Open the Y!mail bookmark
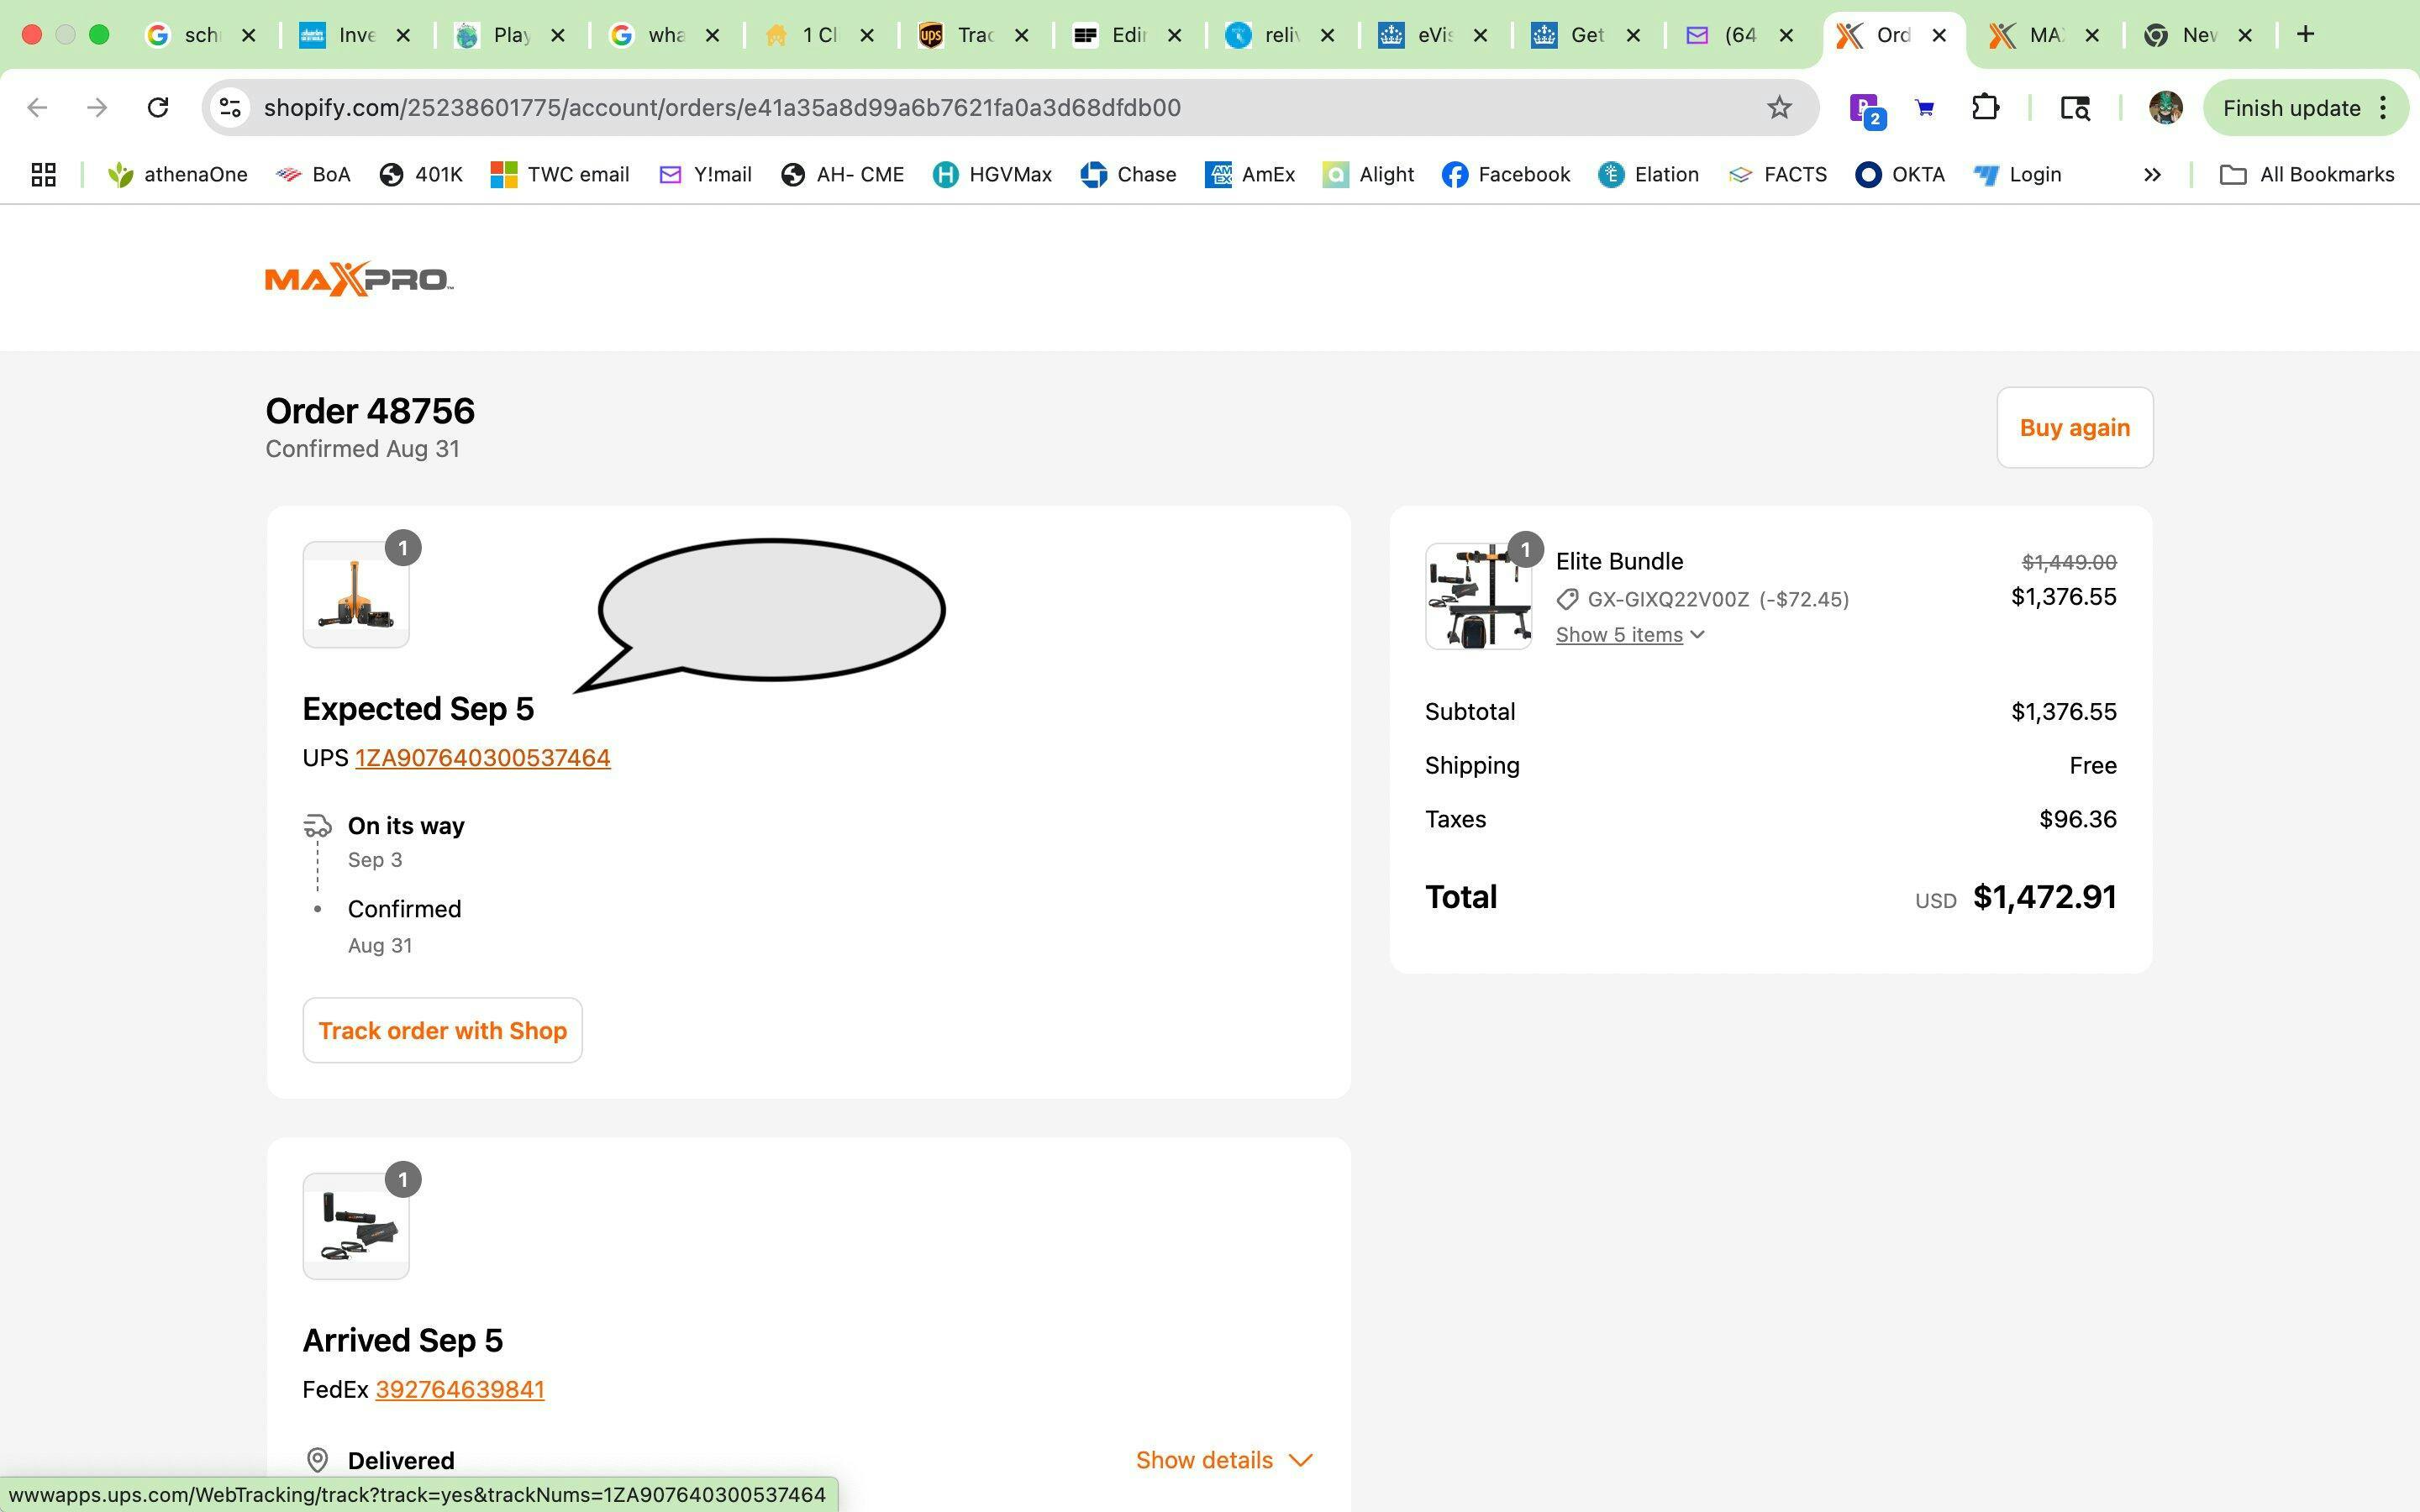Screen dimensions: 2420x1512 coord(706,175)
